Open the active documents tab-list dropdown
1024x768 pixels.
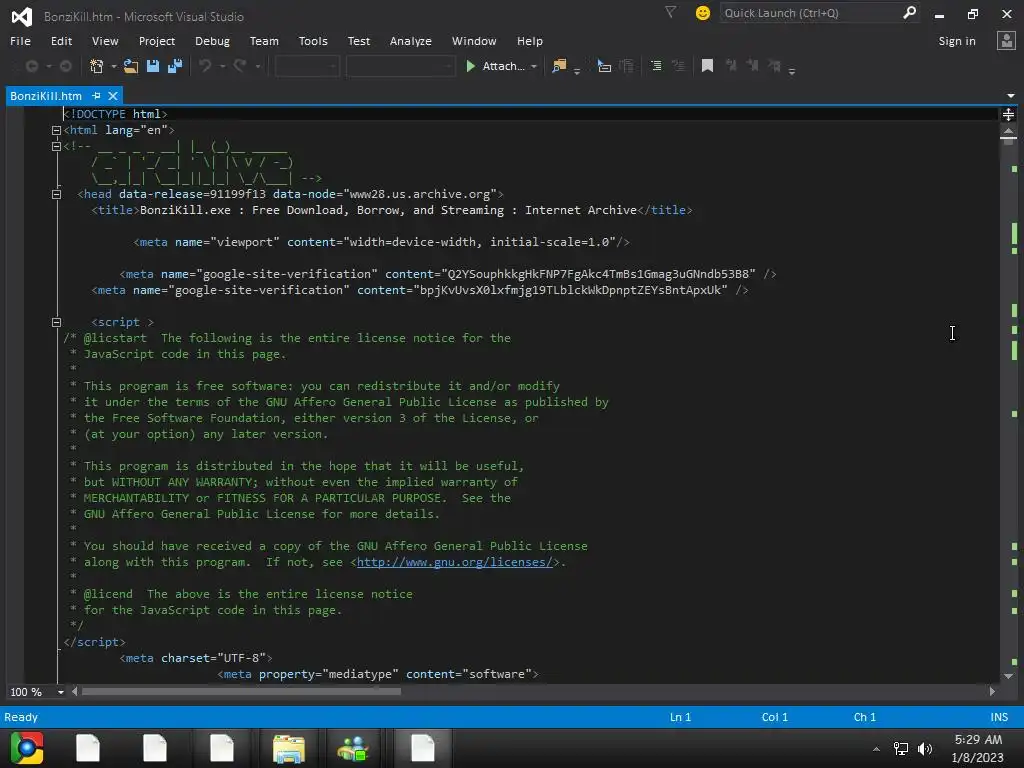click(x=1011, y=95)
